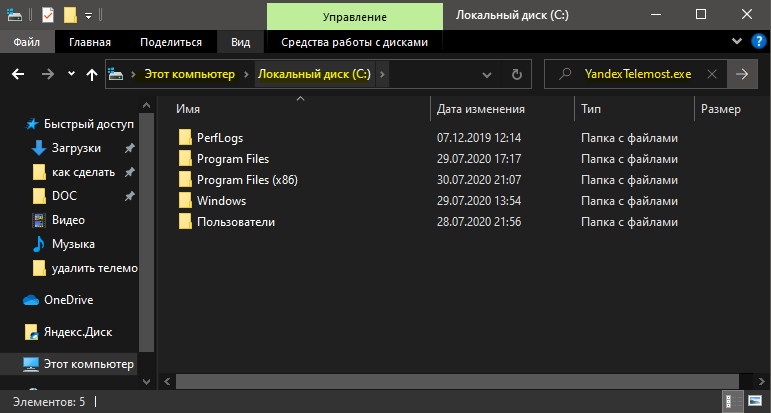Click Папка с файлами in the Windows row

[x=629, y=201]
